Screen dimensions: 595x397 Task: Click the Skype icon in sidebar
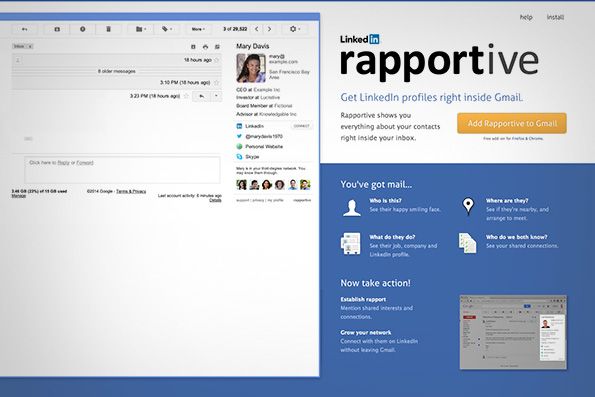point(239,157)
